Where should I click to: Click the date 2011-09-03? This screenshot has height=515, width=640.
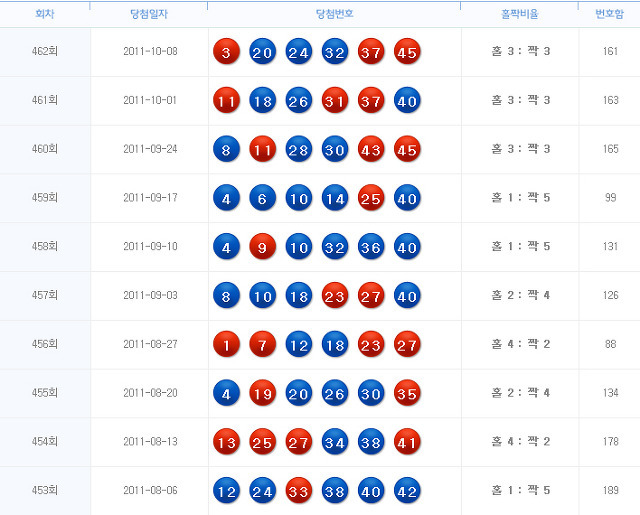(x=150, y=295)
